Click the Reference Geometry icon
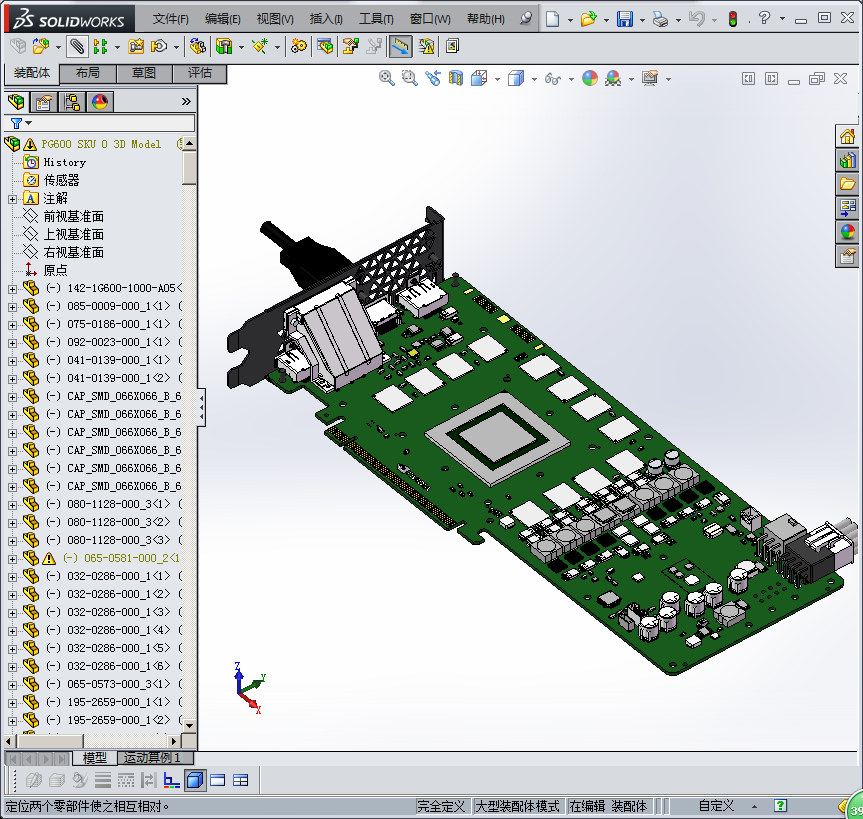 coord(260,46)
